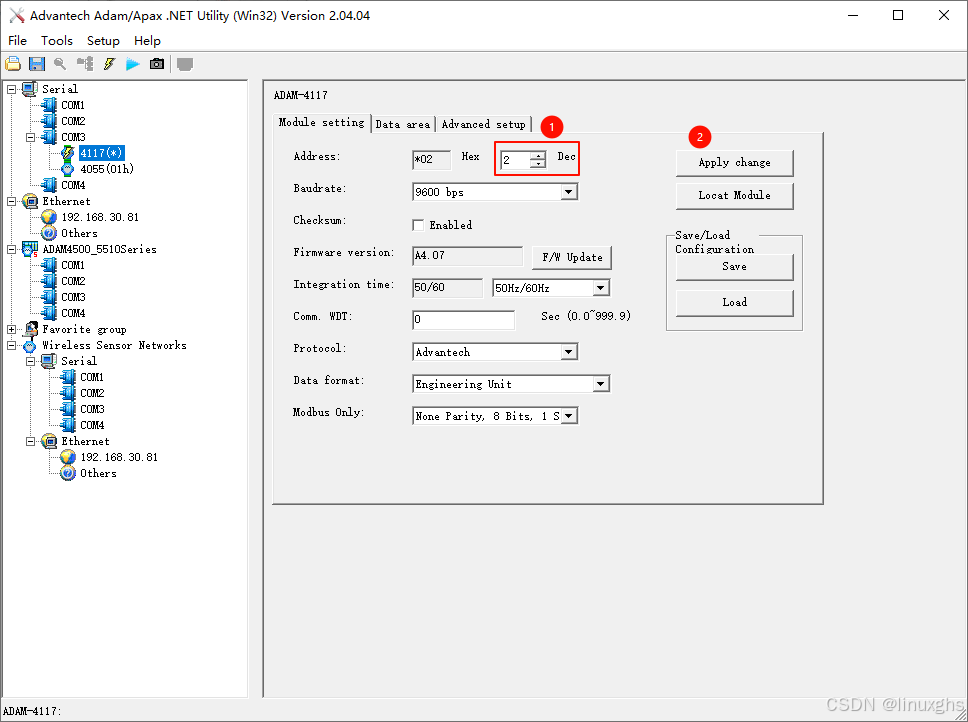Image resolution: width=968 pixels, height=722 pixels.
Task: Collapse the top-level Ethernet tree node
Action: [11, 202]
